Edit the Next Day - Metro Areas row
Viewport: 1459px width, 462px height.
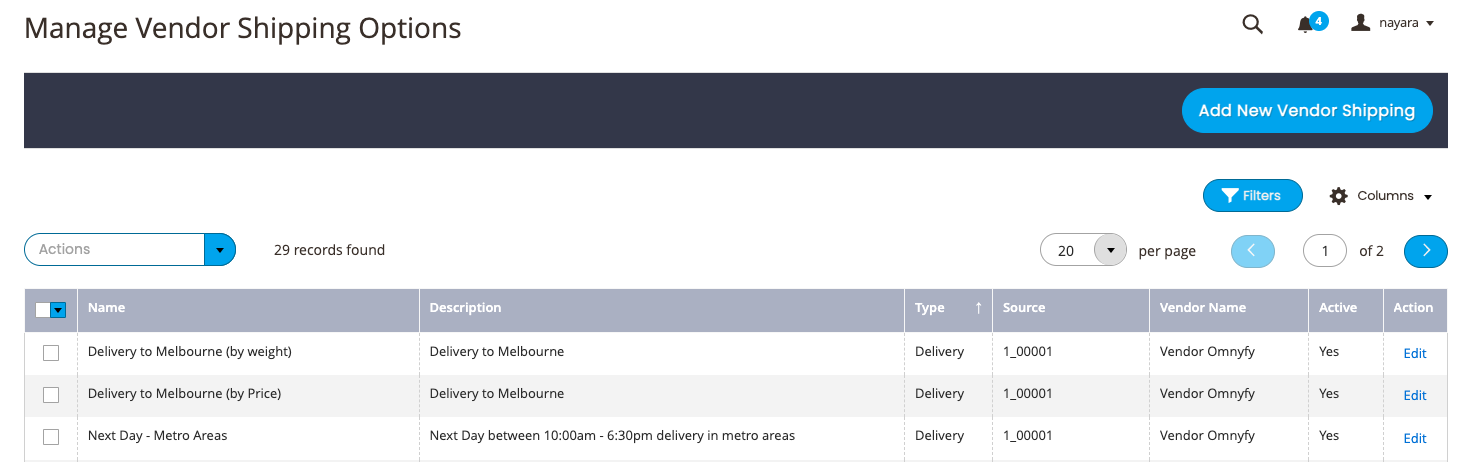[1414, 438]
